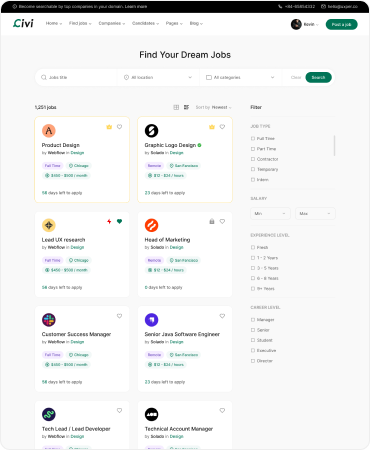Save Senior Java Software Engineer with heart icon
The height and width of the screenshot is (450, 370).
(x=222, y=316)
